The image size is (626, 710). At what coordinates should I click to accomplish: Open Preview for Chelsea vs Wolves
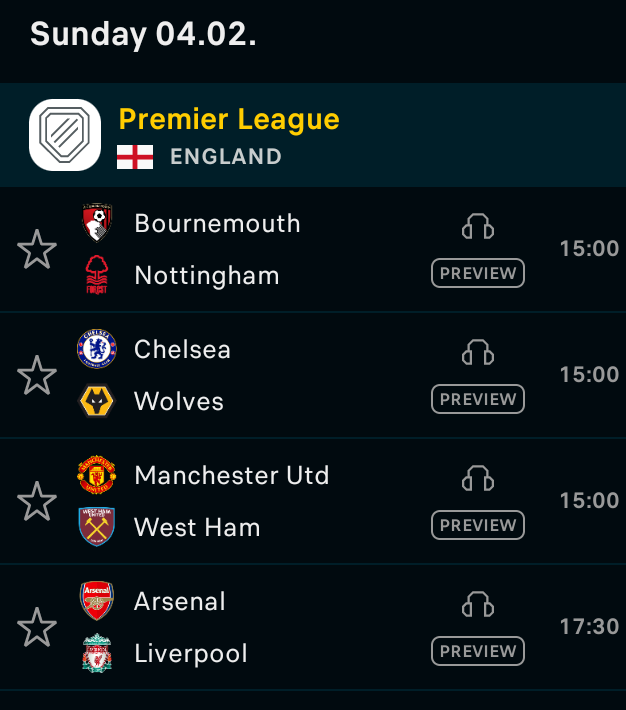pos(478,399)
